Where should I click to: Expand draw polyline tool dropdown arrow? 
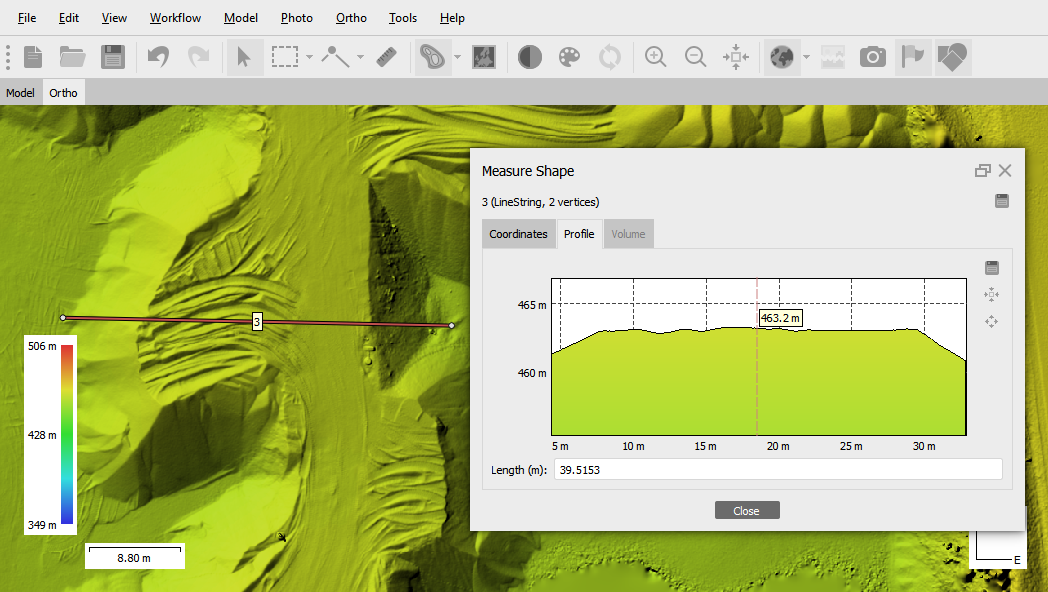[x=360, y=57]
